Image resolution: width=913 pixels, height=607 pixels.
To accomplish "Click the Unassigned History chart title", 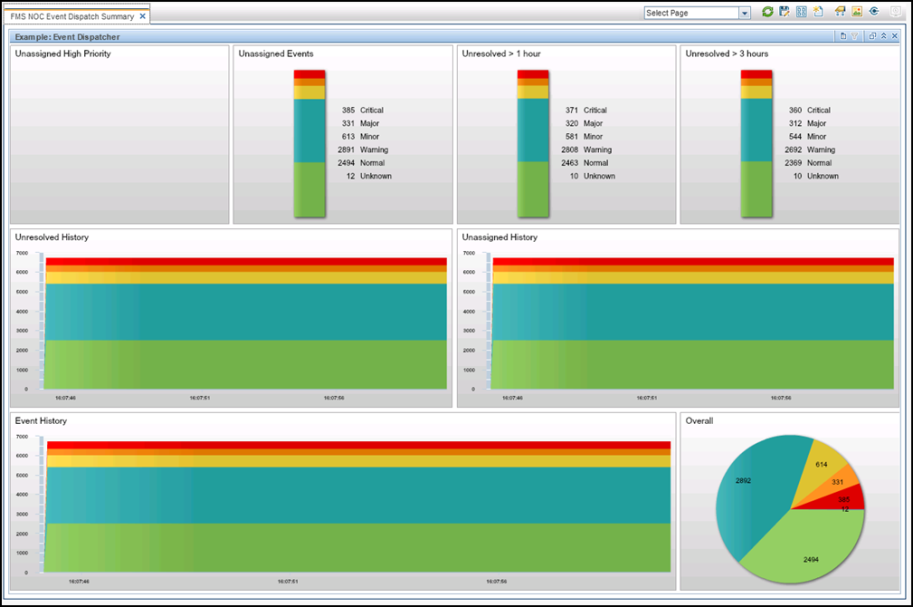I will [500, 237].
